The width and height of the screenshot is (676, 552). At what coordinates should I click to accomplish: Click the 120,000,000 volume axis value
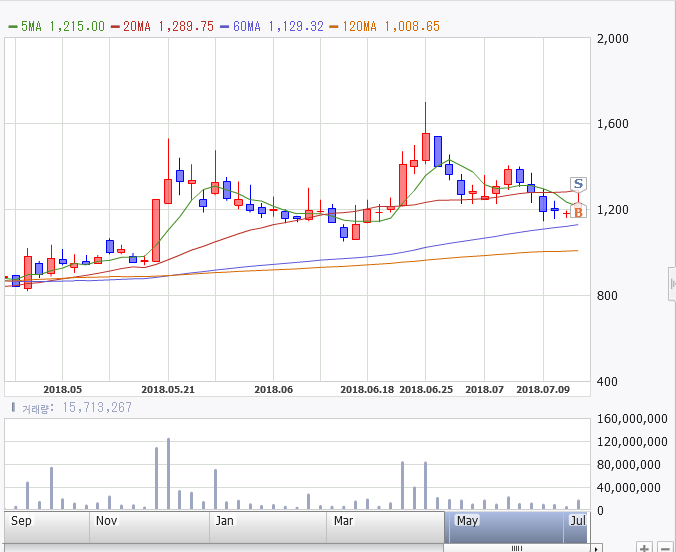(x=632, y=442)
